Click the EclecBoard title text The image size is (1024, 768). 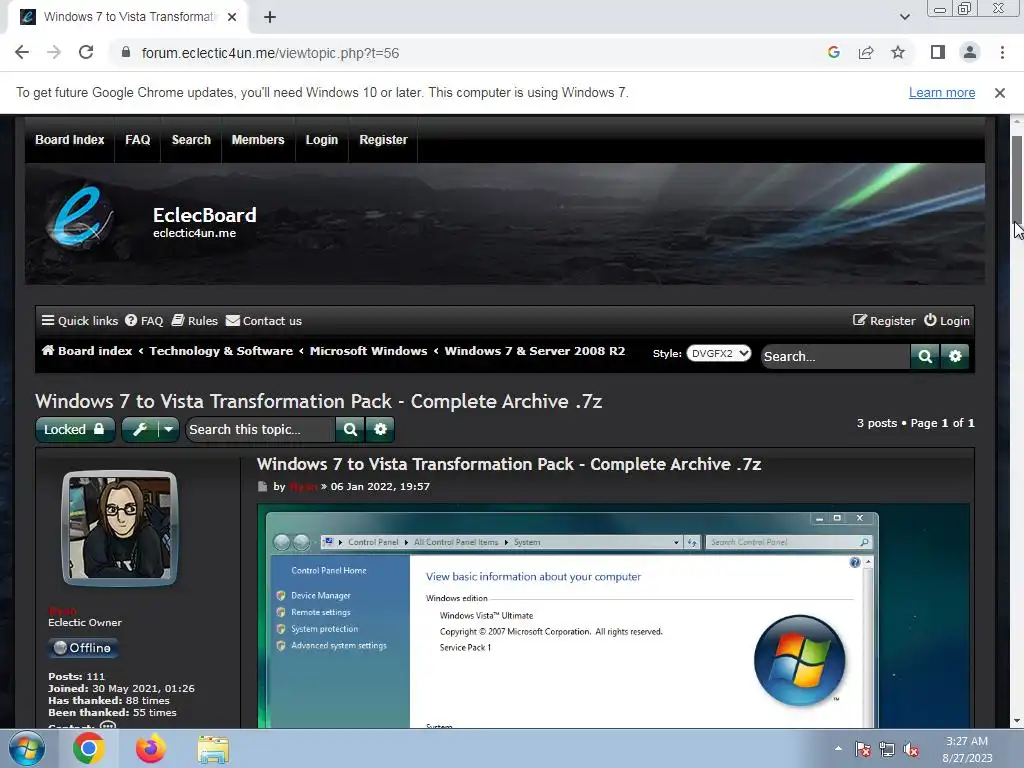tap(204, 215)
